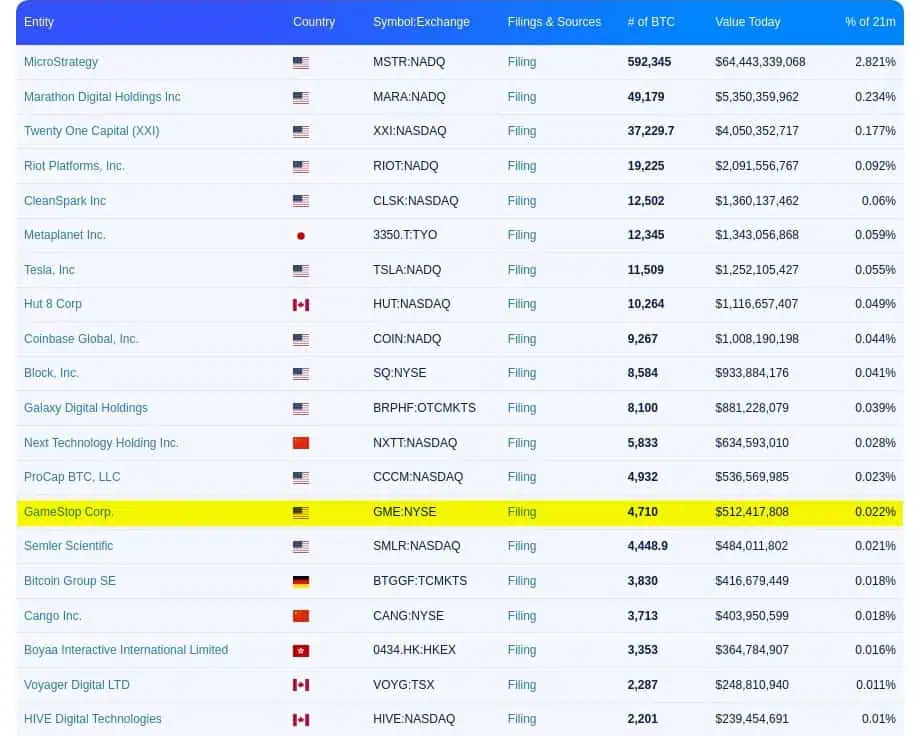The image size is (918, 736).
Task: Open Cango Inc. entity link
Action: [53, 616]
